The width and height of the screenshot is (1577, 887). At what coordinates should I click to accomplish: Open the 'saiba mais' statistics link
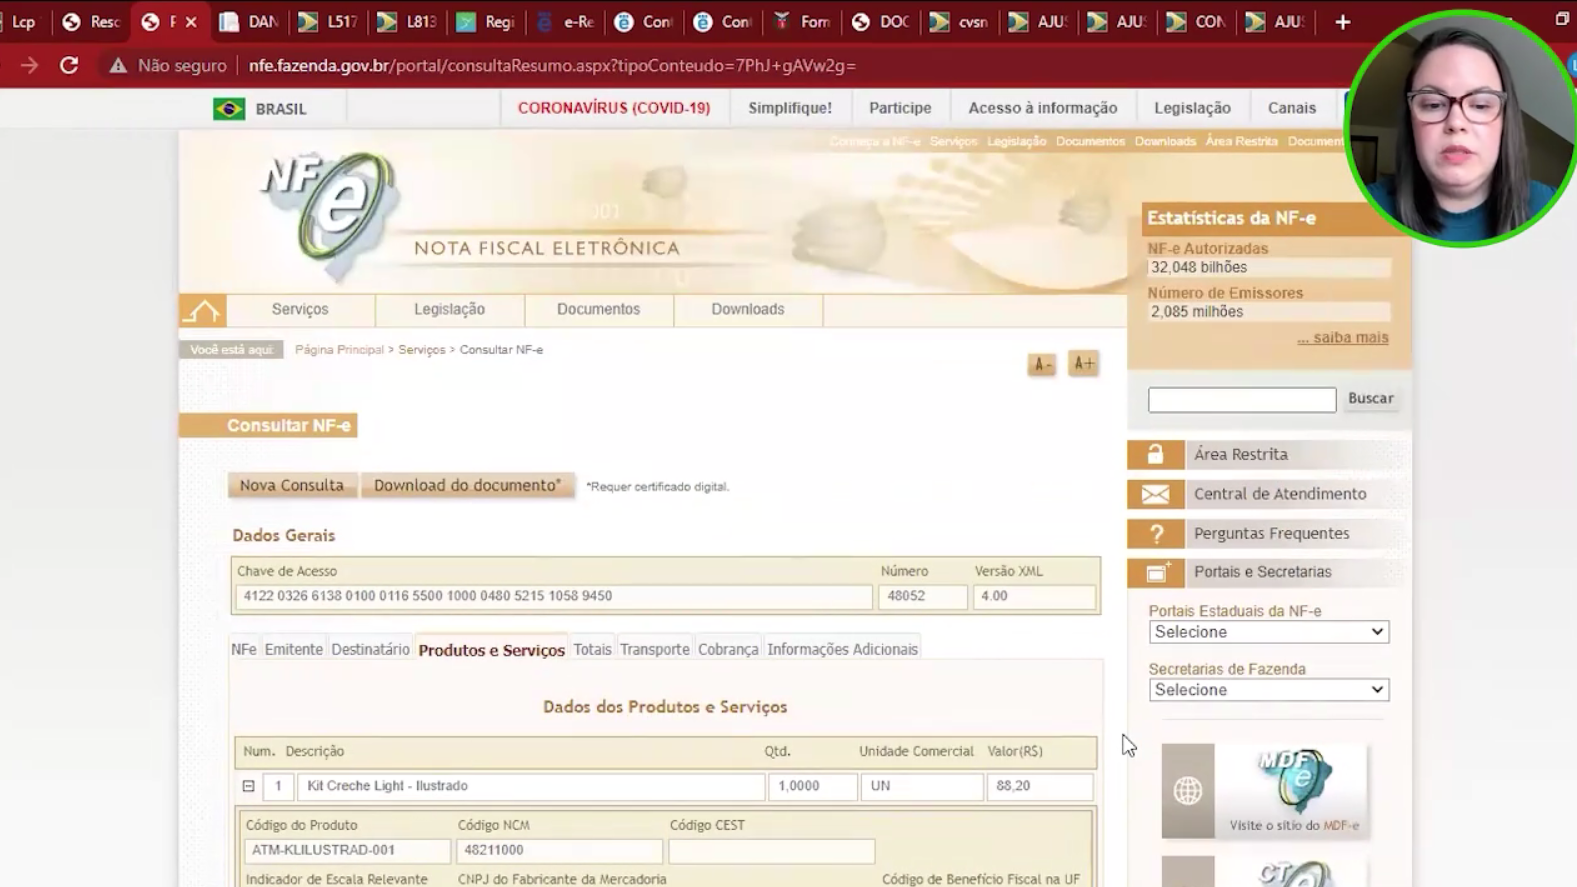1343,338
